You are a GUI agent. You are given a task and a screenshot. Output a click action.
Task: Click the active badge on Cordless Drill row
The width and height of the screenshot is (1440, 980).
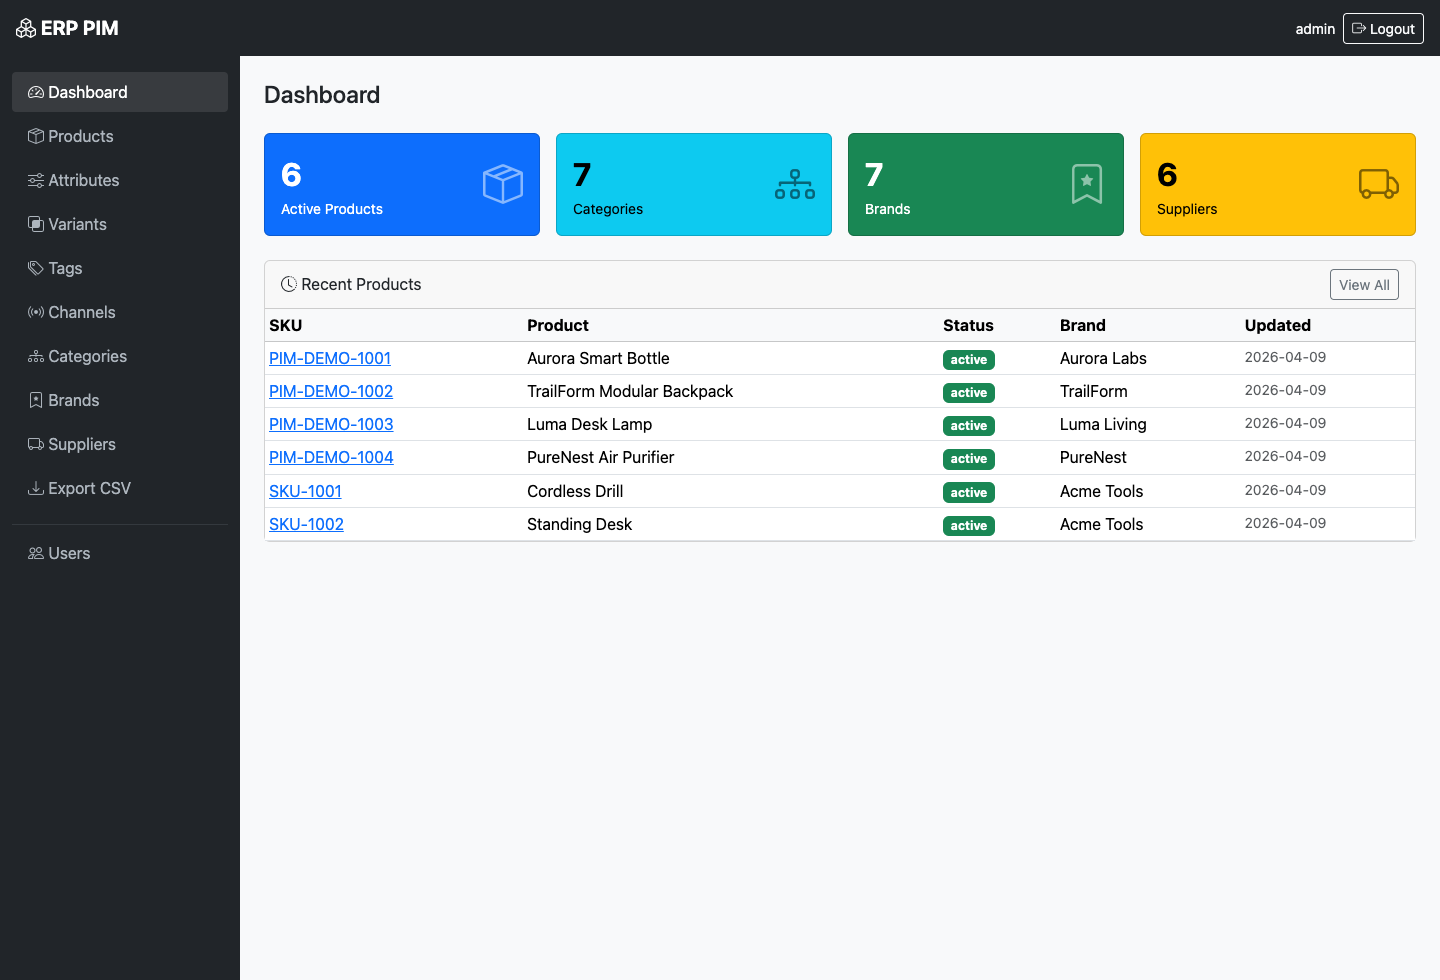[968, 492]
